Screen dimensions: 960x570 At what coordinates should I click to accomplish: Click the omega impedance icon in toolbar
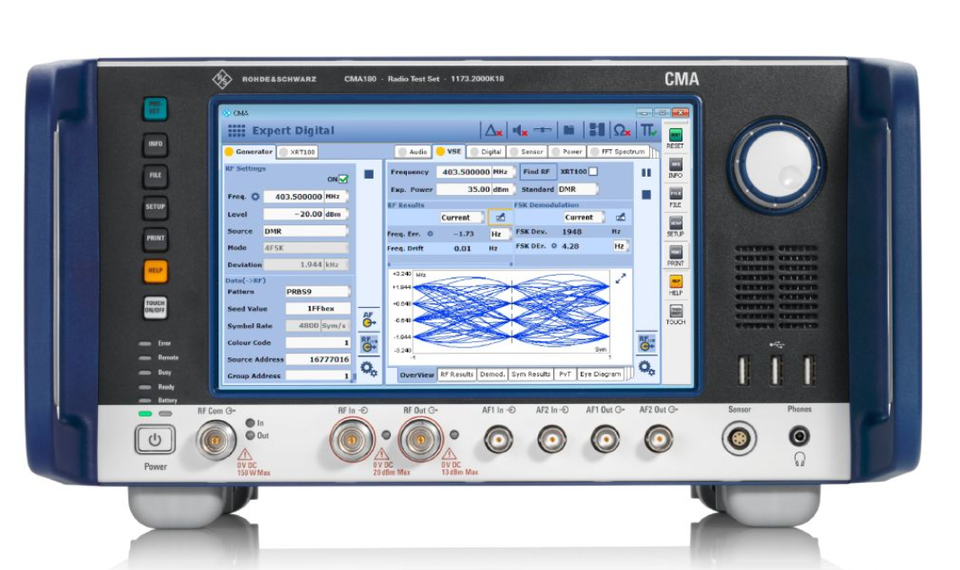tap(622, 130)
